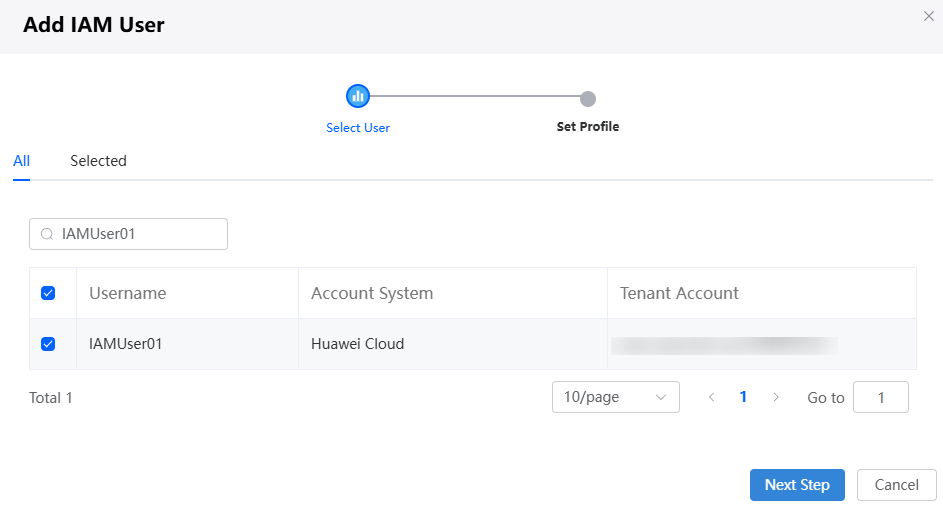Uncheck the IAMUser01 row checkbox
943x508 pixels.
48,344
